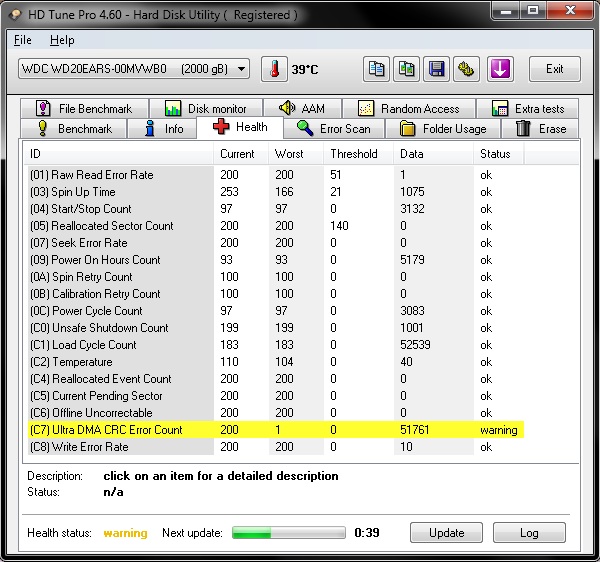Close the HD Tune Pro window
The image size is (600, 562).
[x=571, y=10]
